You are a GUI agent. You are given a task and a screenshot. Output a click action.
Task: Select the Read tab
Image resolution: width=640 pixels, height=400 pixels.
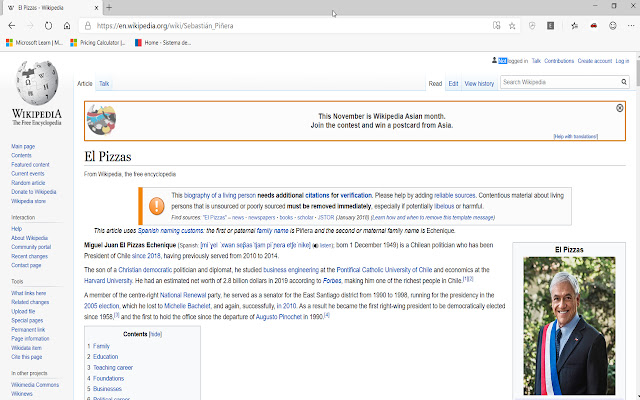pos(435,84)
